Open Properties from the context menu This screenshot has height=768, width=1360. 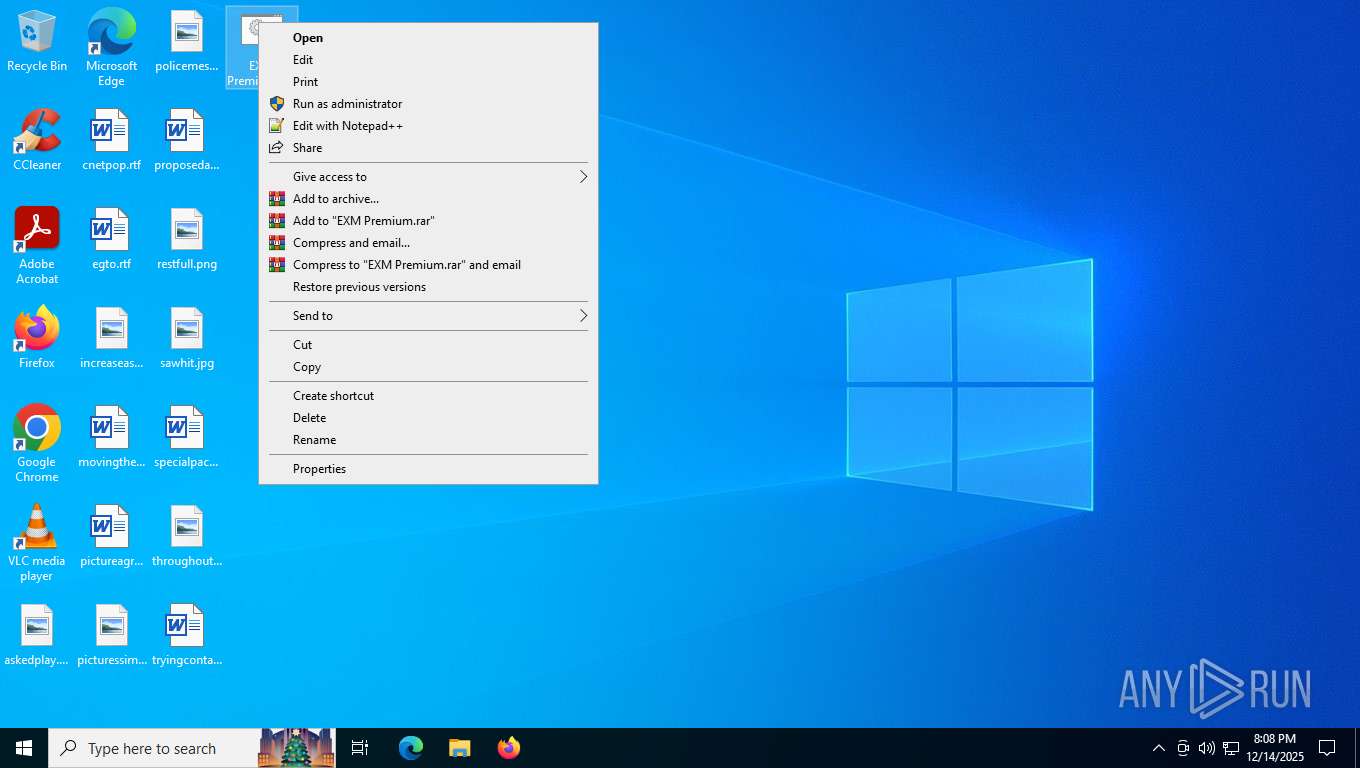click(428, 469)
